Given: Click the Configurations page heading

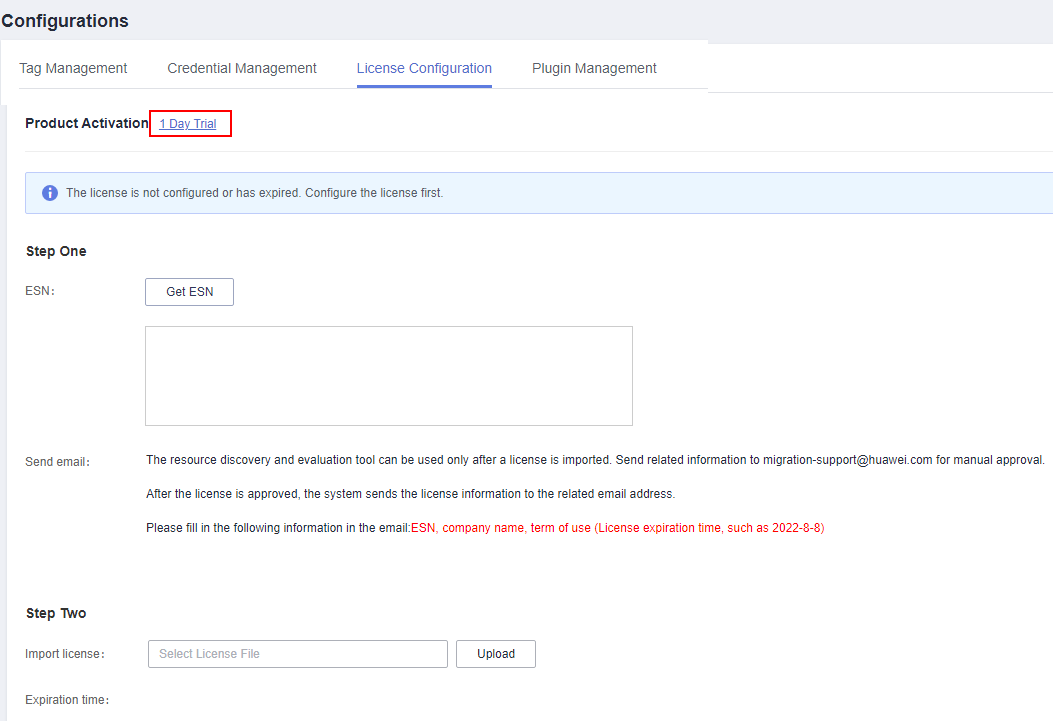Looking at the screenshot, I should click(x=65, y=21).
